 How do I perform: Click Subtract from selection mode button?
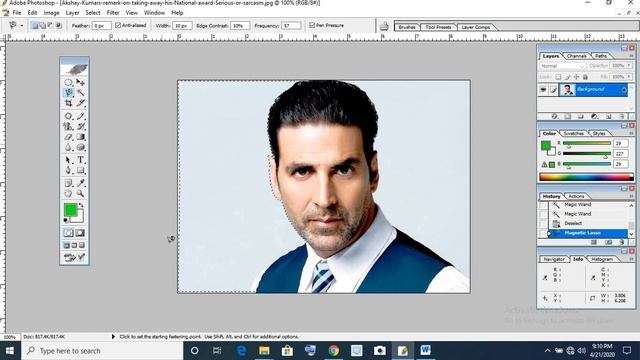tap(51, 25)
